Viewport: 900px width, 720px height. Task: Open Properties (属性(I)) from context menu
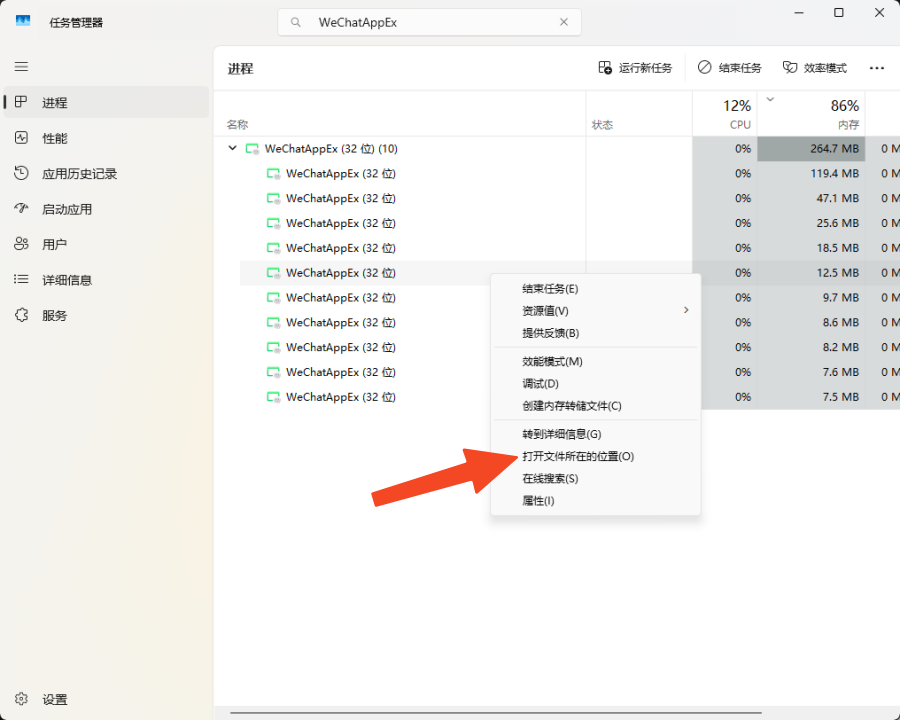coord(596,501)
